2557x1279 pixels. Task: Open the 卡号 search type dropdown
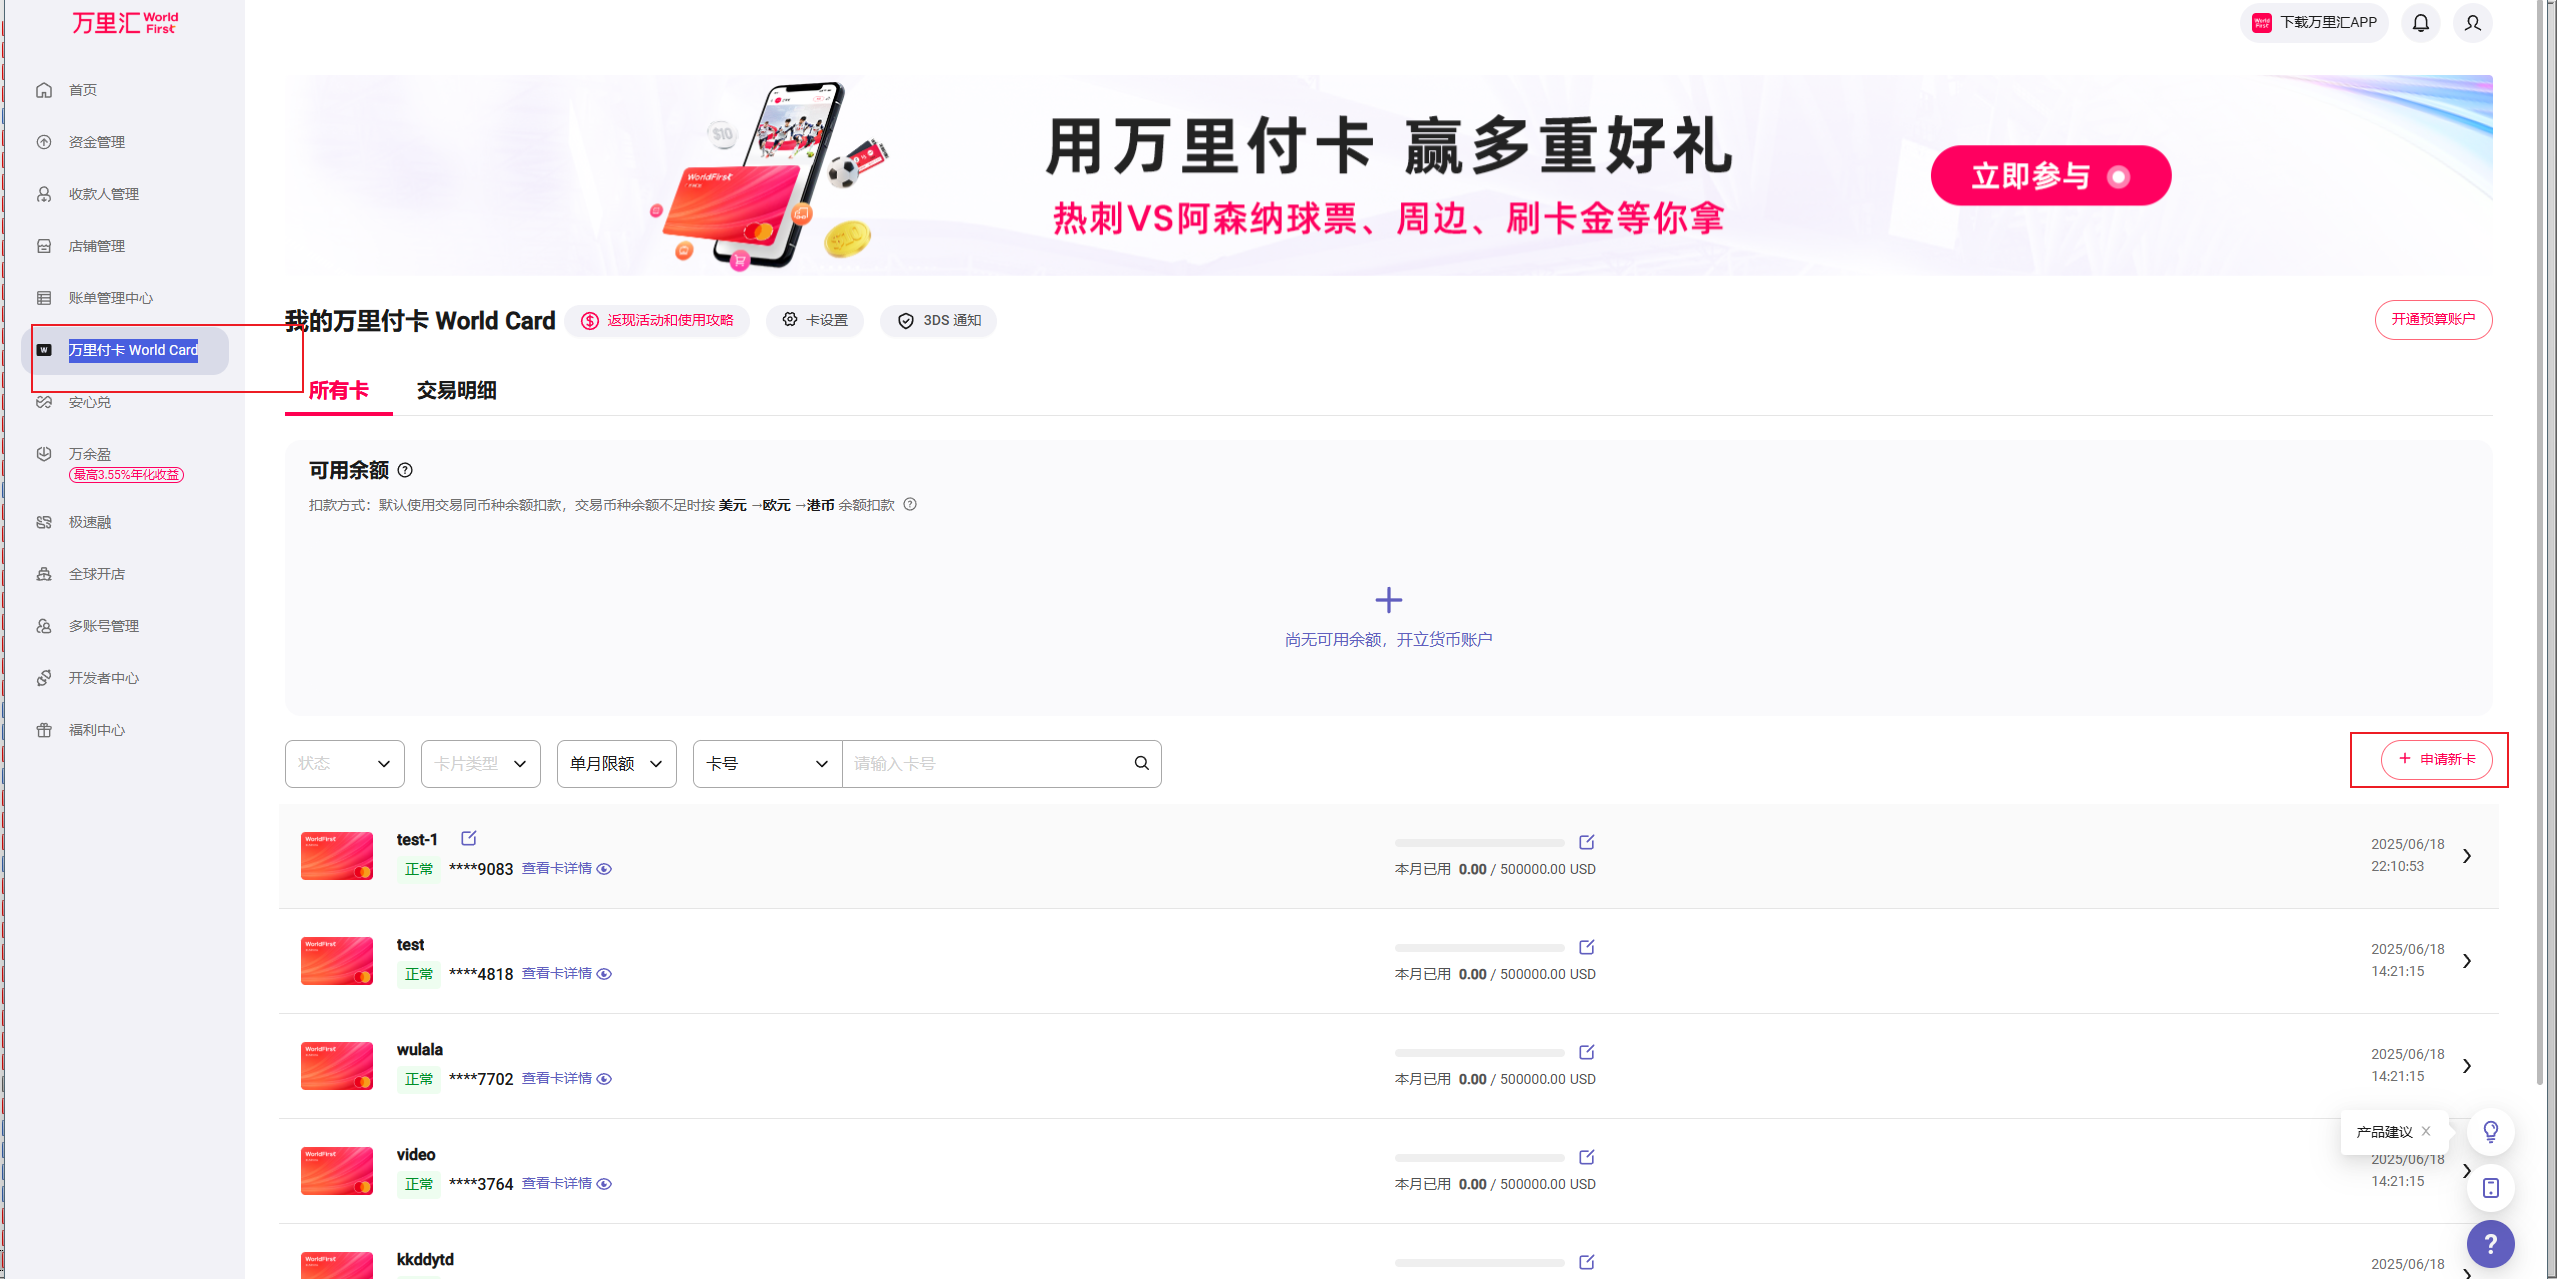tap(768, 764)
